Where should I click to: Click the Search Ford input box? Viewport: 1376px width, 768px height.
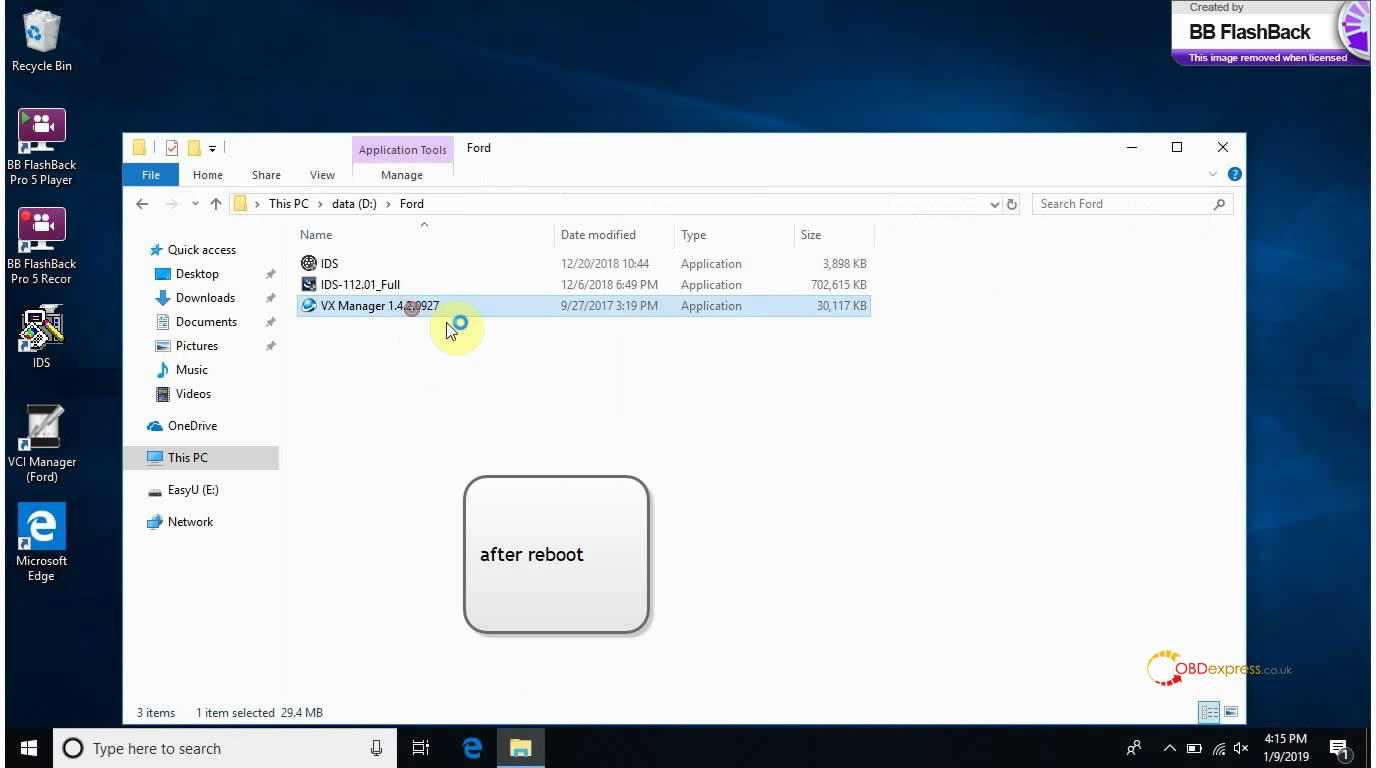[1120, 204]
